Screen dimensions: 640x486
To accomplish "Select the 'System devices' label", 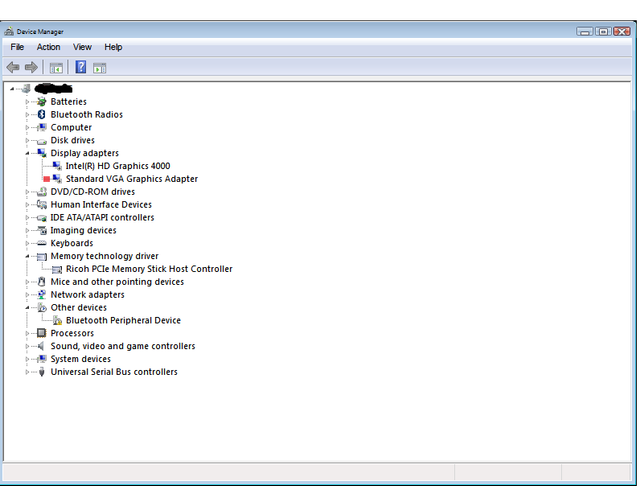I will (80, 359).
